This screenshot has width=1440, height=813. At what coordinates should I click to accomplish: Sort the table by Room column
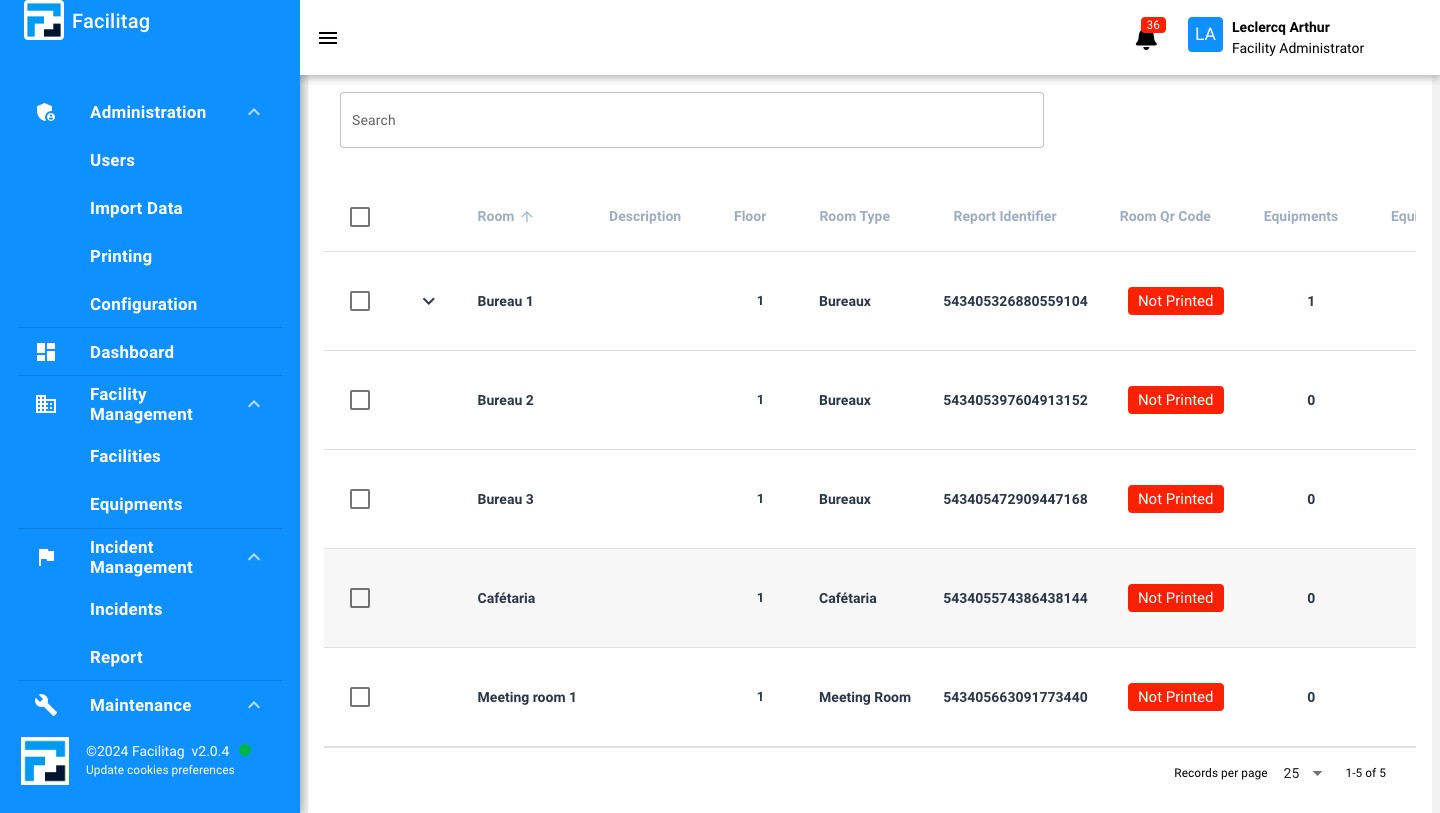(x=505, y=216)
